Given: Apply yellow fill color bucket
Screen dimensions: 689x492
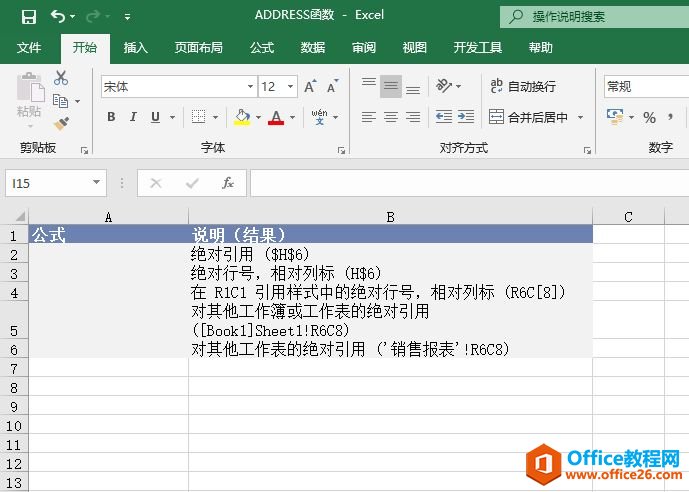Looking at the screenshot, I should [x=242, y=117].
